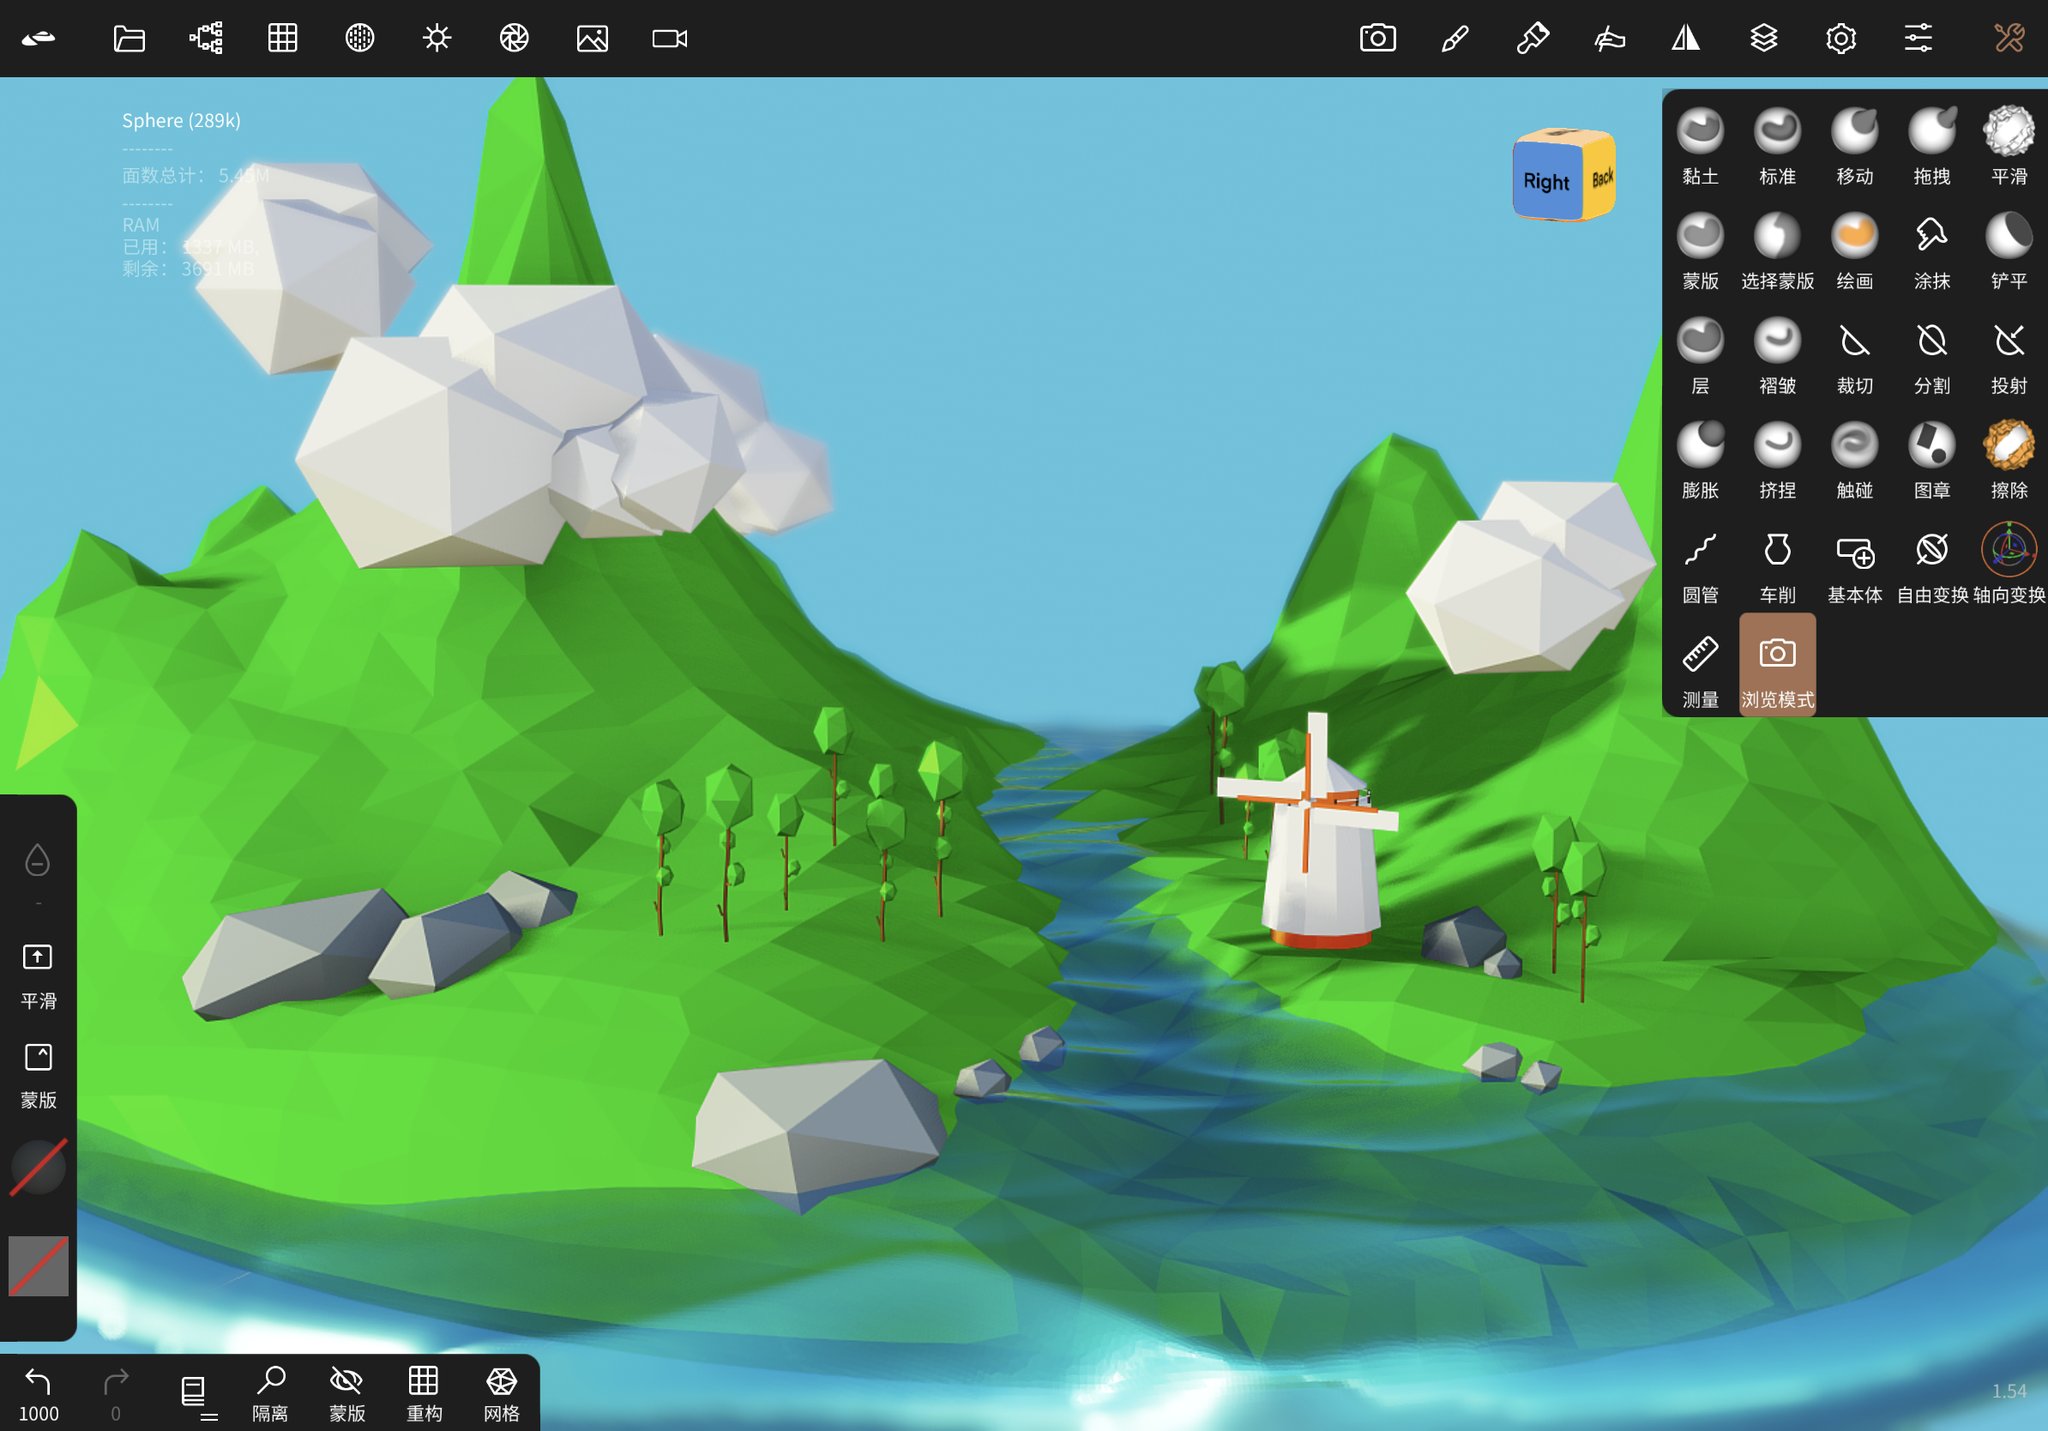This screenshot has width=2048, height=1431.
Task: Toggle 隔离 (Solo) mode
Action: click(270, 1394)
